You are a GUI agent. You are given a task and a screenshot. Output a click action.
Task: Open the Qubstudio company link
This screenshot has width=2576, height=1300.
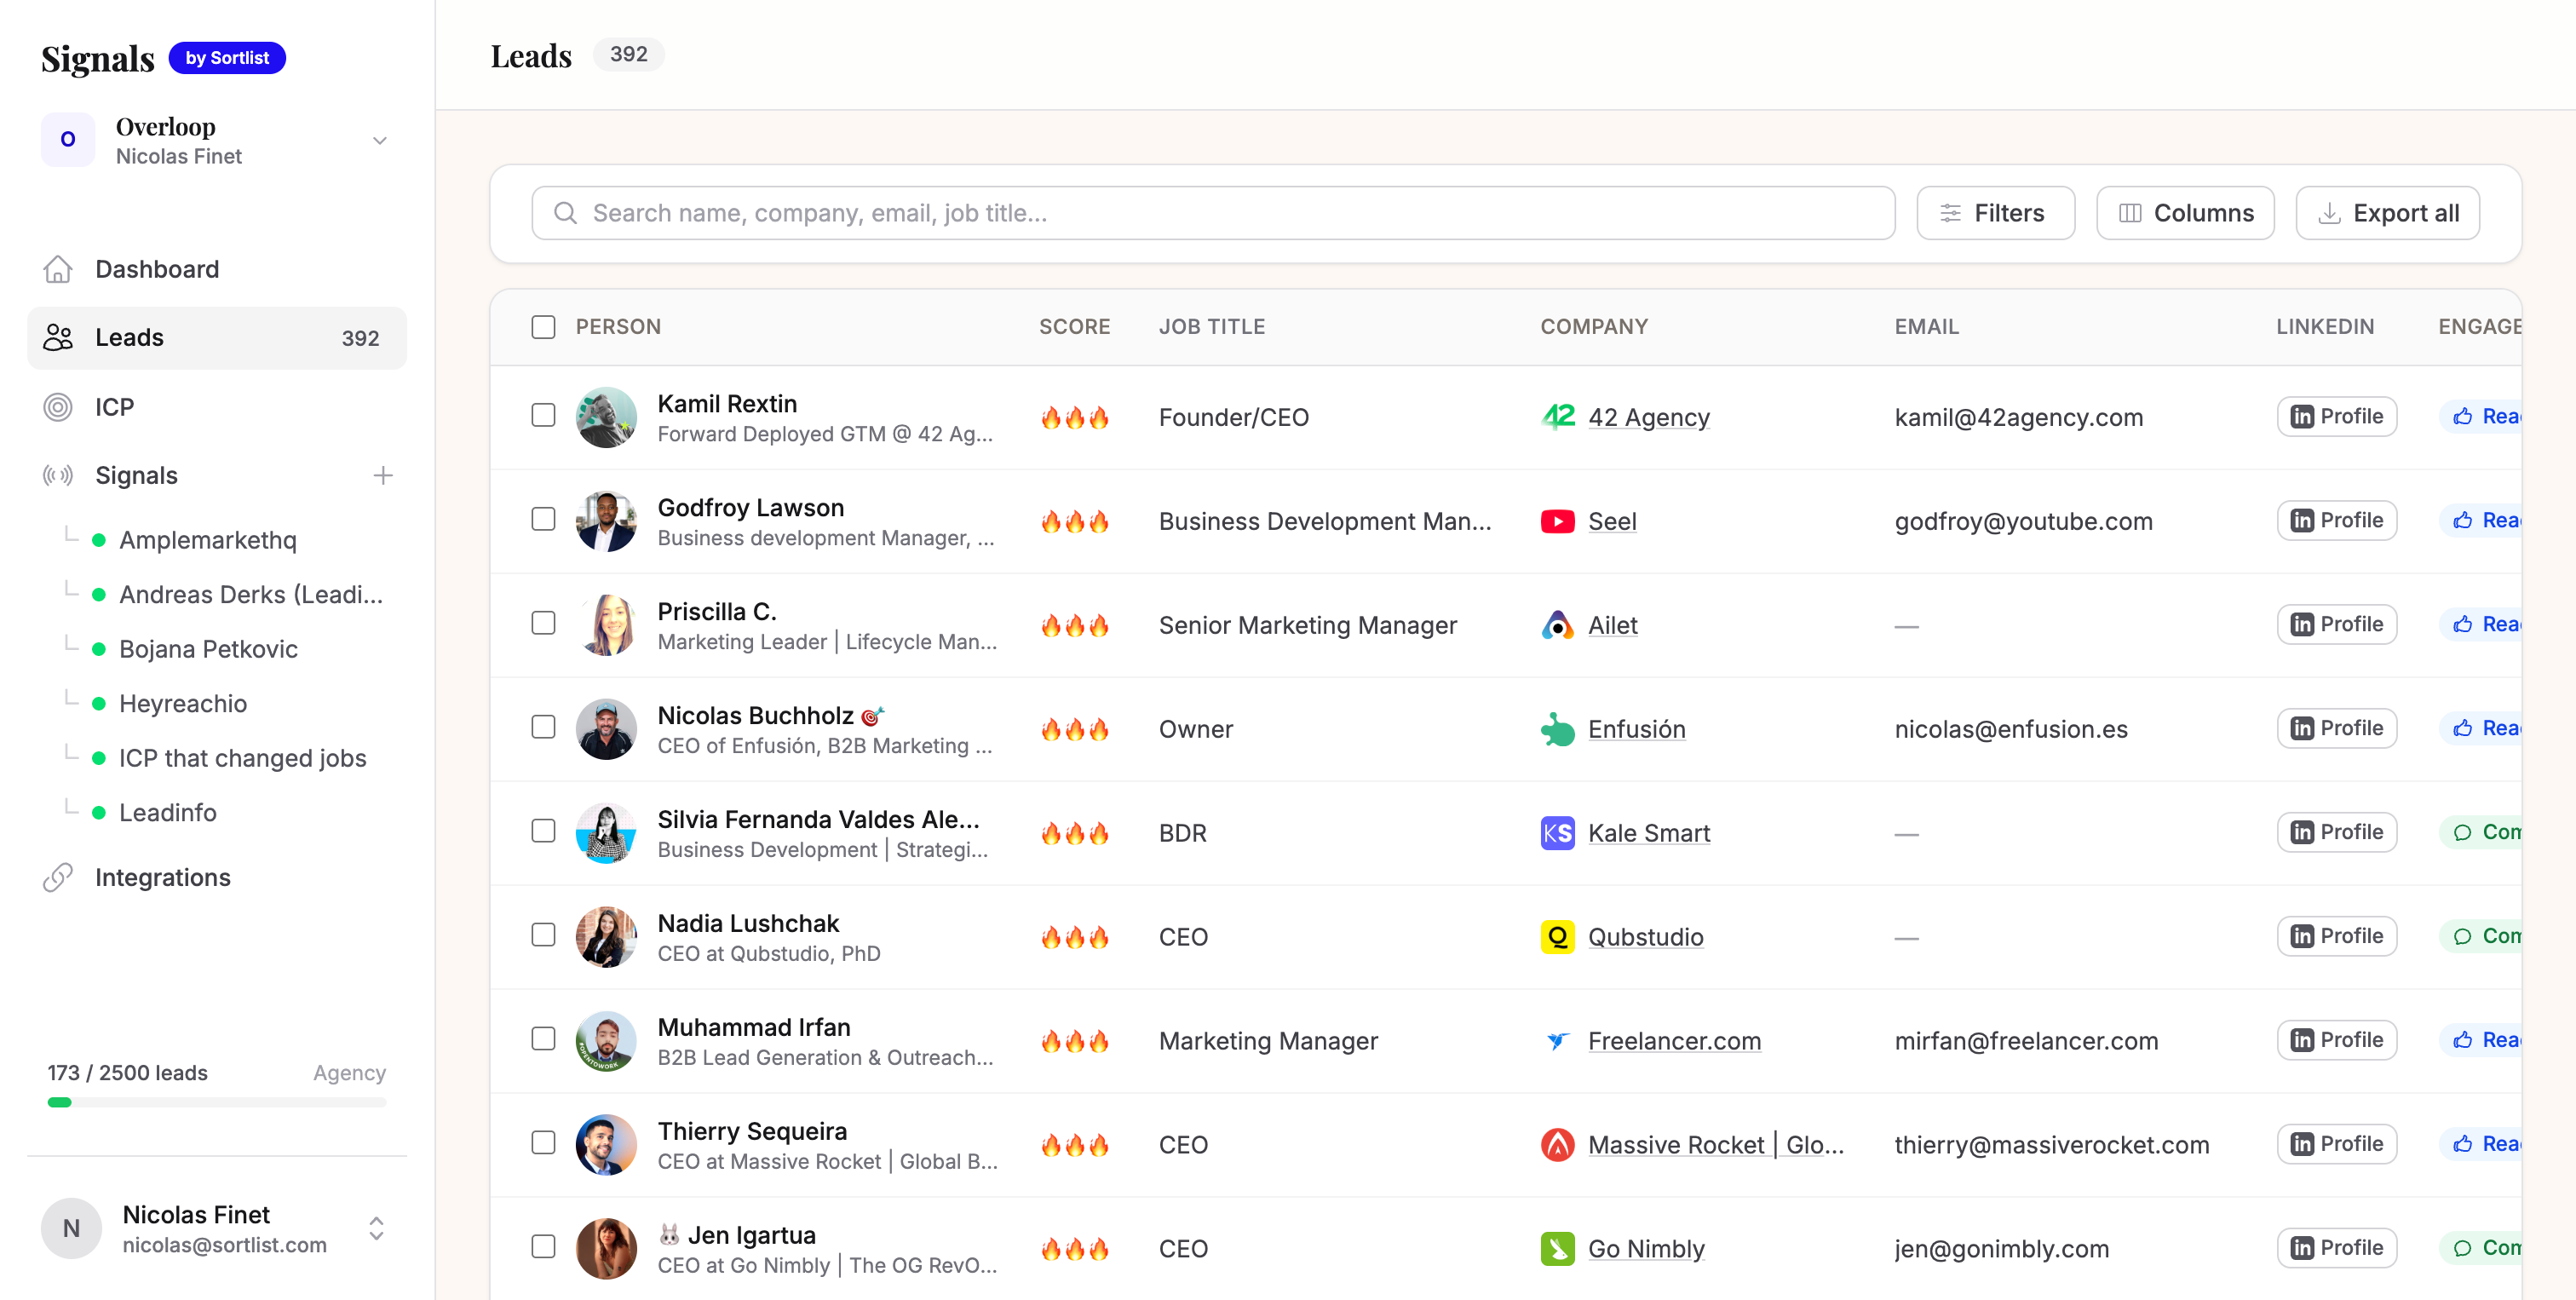coord(1646,937)
